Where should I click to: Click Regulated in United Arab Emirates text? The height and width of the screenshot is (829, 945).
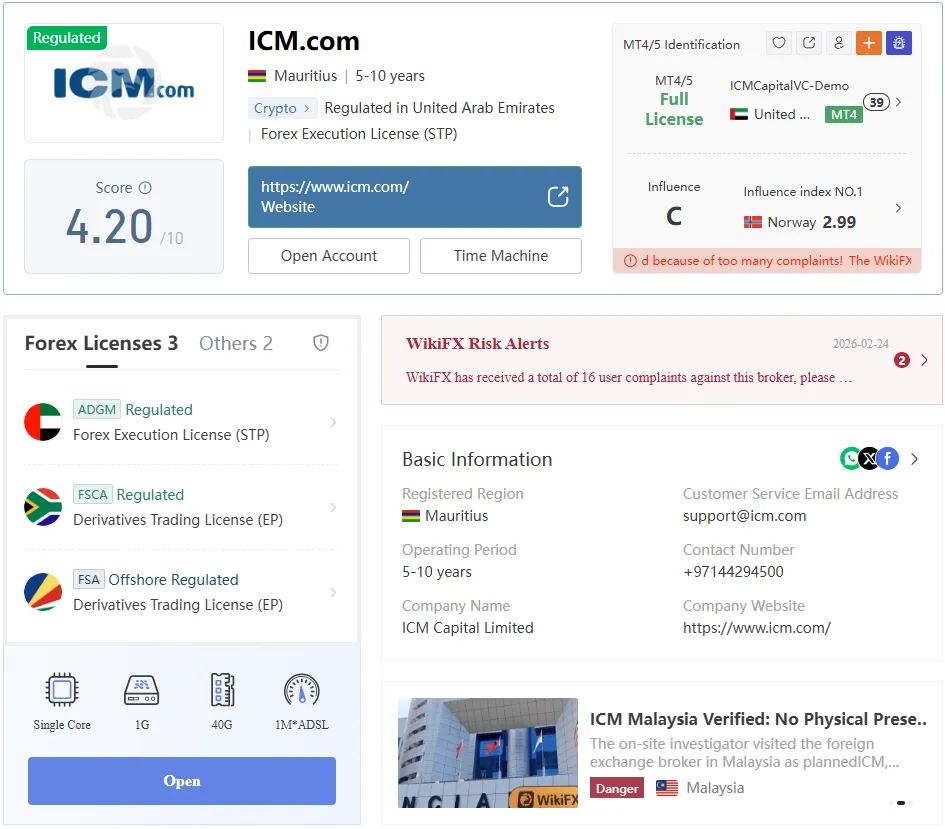point(439,108)
